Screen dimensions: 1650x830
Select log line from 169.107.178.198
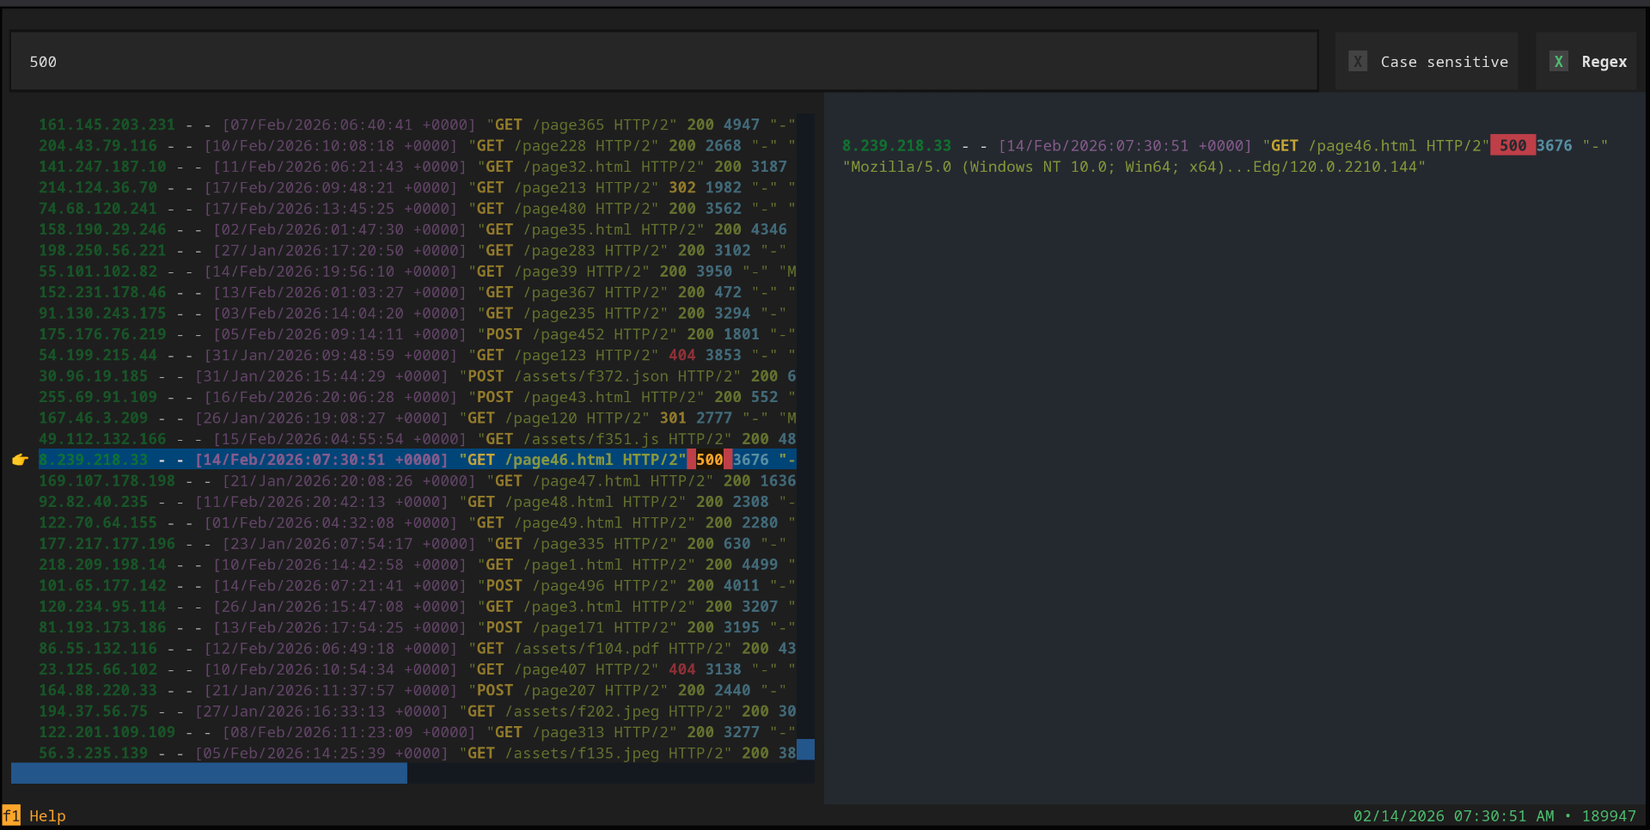tap(417, 481)
